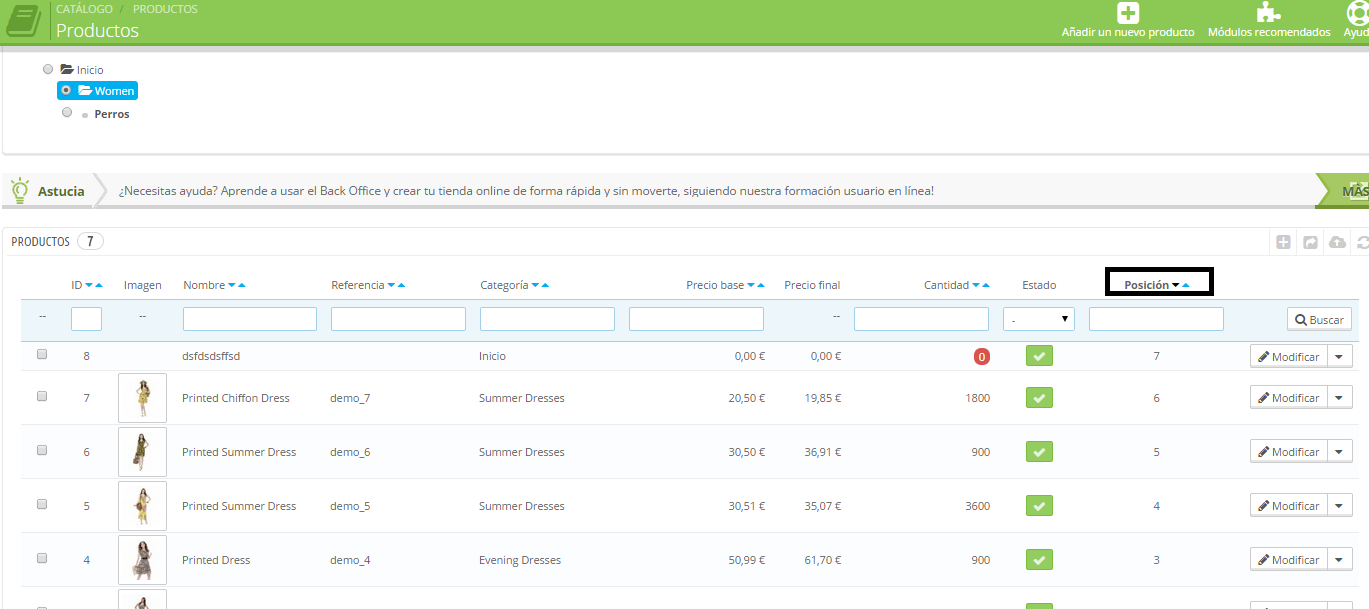Click the export arrow icon above table
1369x609 pixels.
pos(1310,242)
